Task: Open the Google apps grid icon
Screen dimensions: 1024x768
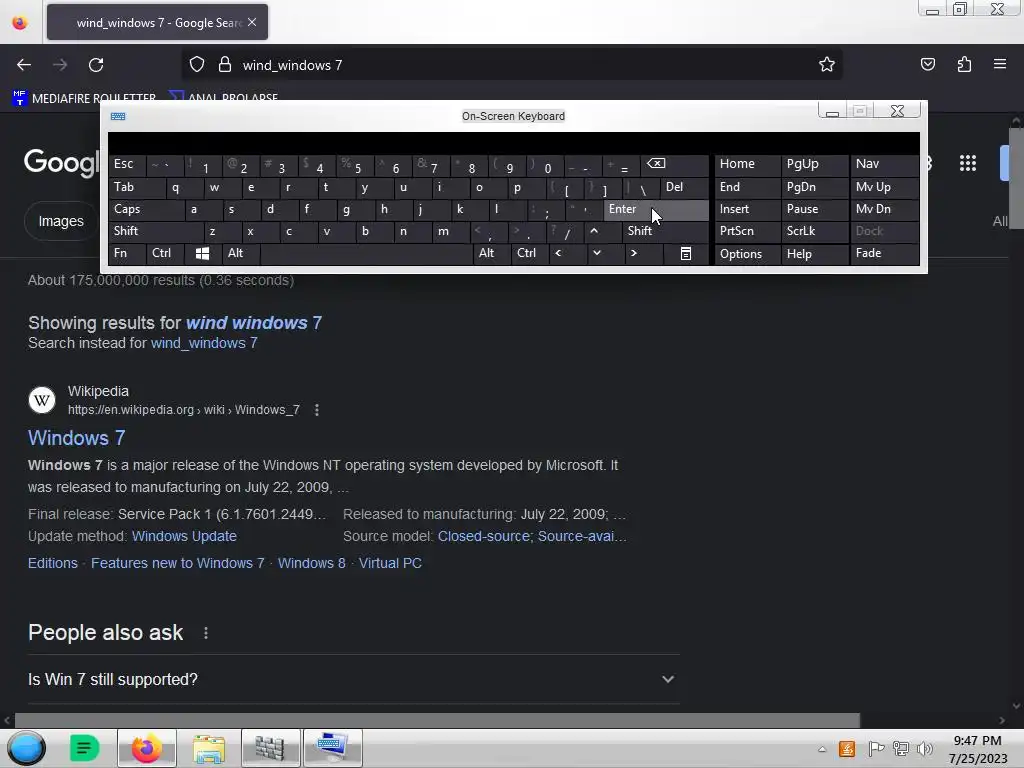Action: click(968, 163)
